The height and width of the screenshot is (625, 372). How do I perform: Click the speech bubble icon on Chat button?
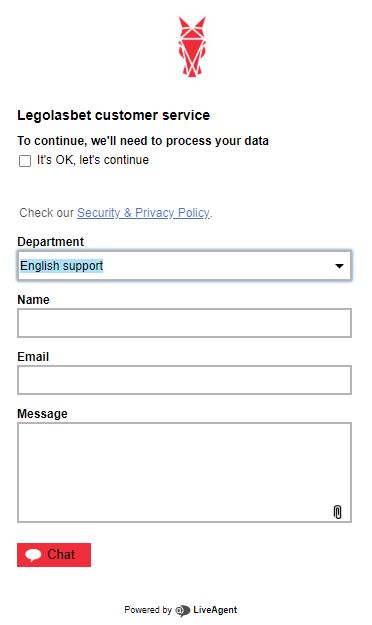coord(33,555)
